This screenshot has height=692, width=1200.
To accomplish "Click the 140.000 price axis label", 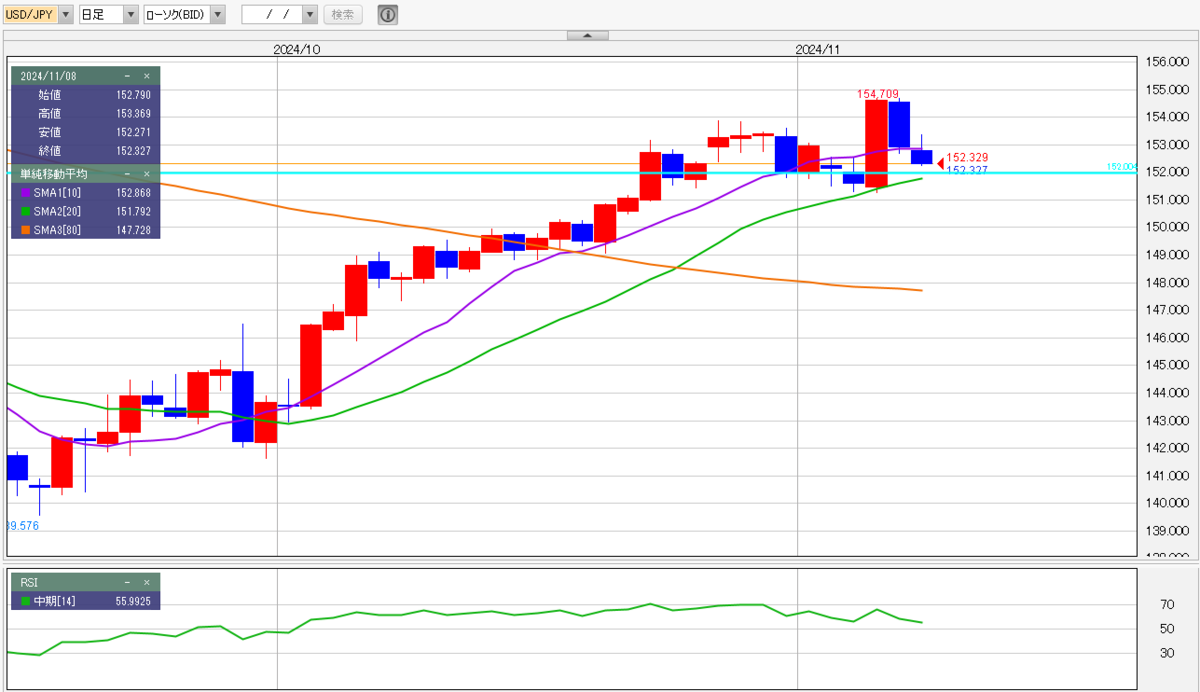I will click(x=1166, y=504).
